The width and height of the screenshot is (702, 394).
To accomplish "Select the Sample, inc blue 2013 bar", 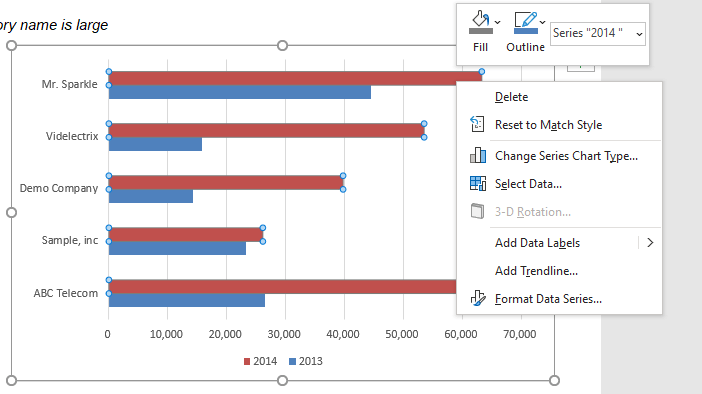I will [x=177, y=248].
